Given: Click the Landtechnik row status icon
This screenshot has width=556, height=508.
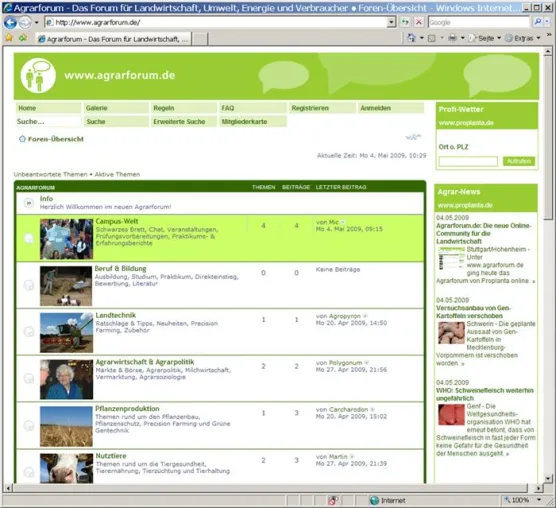Looking at the screenshot, I should (29, 331).
